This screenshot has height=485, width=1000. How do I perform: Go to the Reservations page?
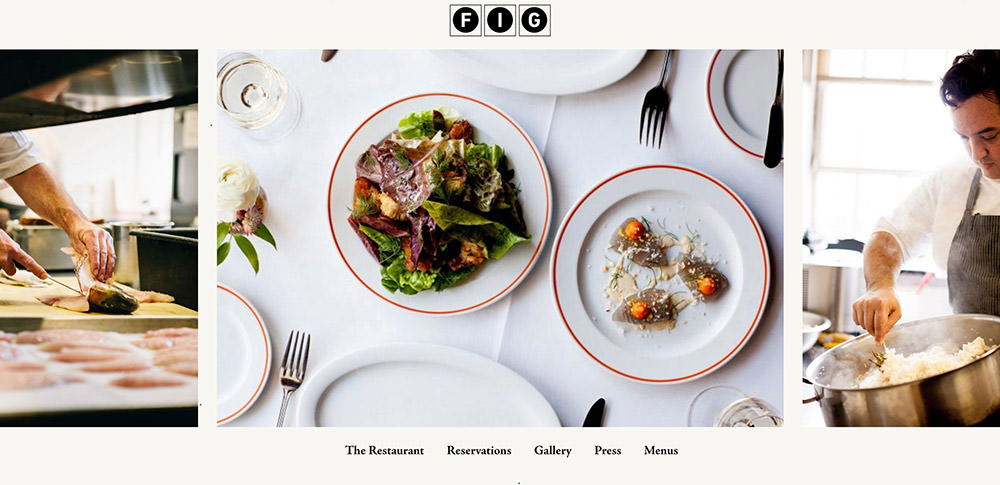tap(479, 451)
